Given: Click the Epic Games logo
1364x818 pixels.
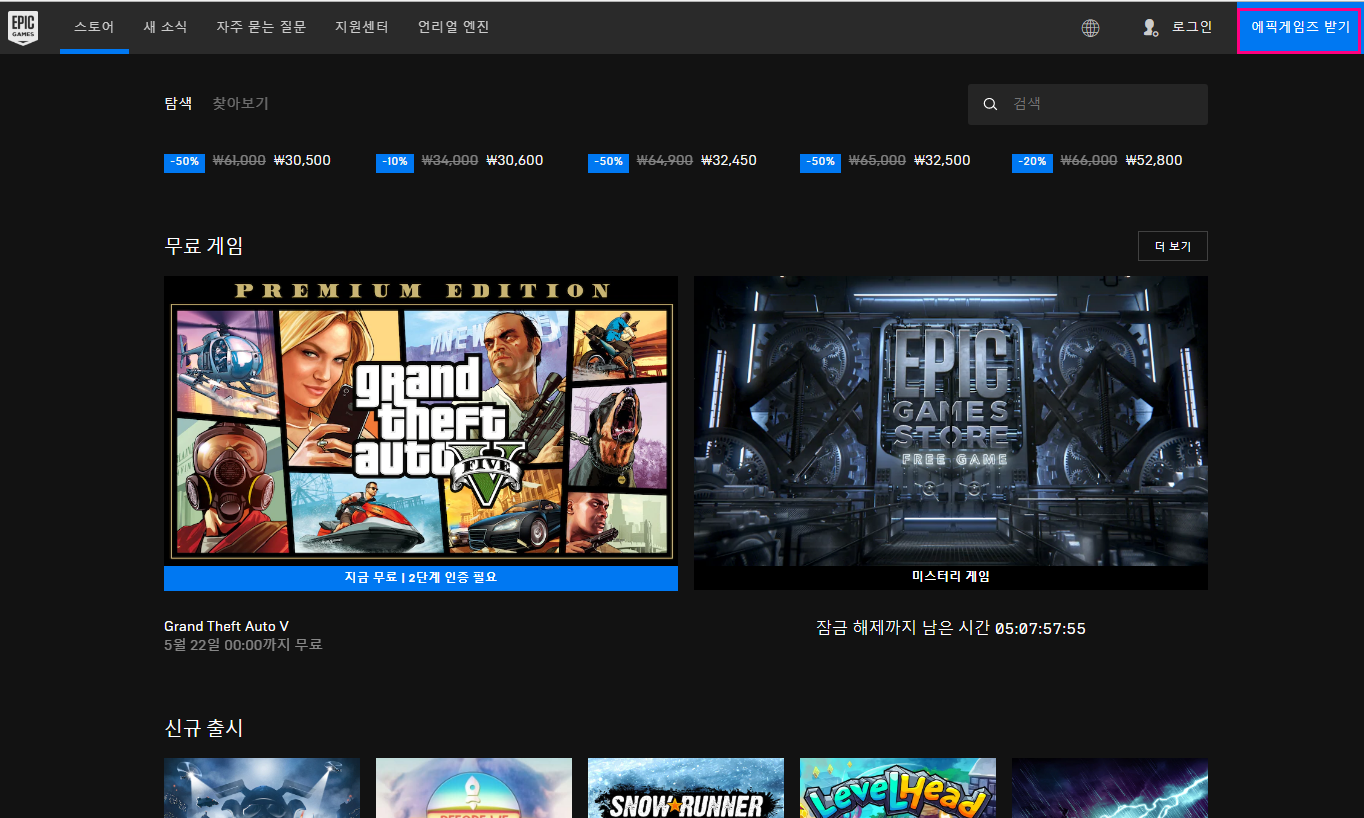Looking at the screenshot, I should pos(23,28).
